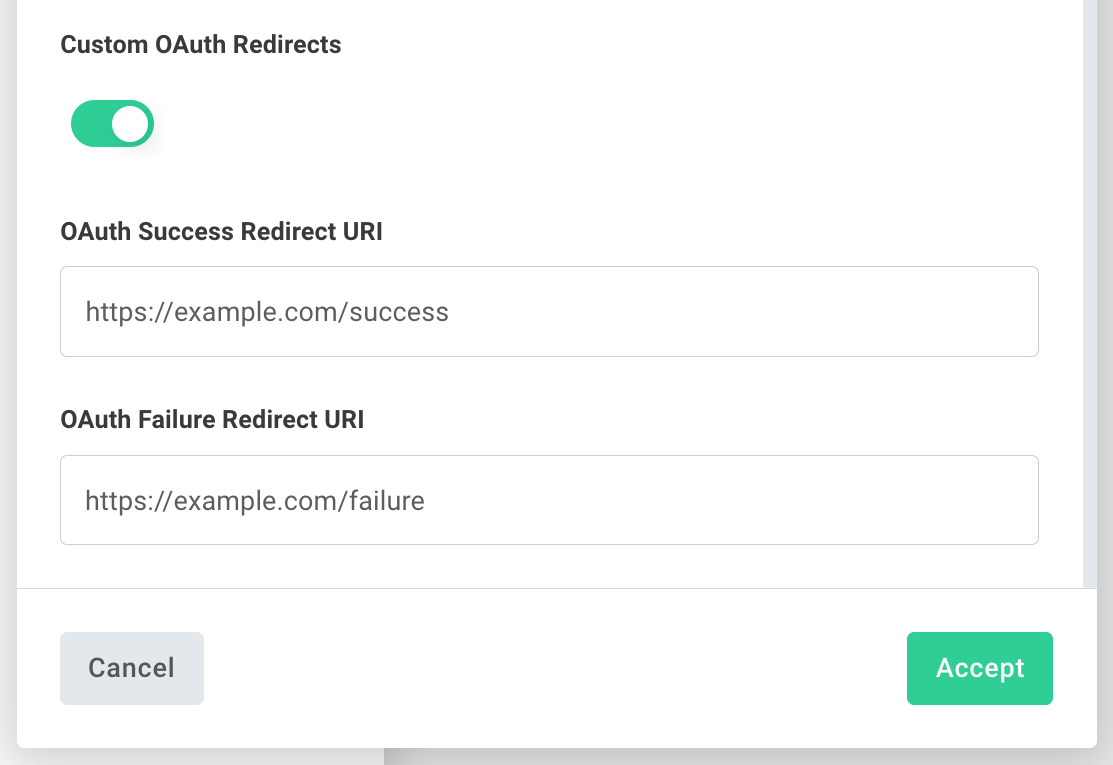This screenshot has height=765, width=1113.
Task: Dismiss changes using the Cancel button
Action: 131,668
